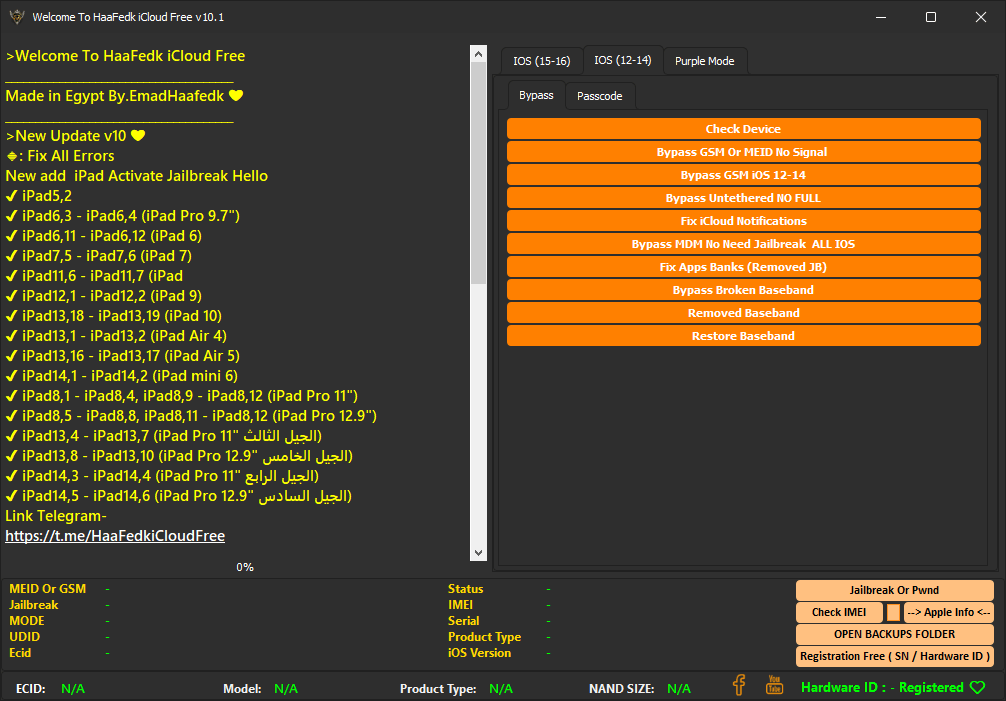Screen dimensions: 1006x701
Task: Click Fix iCloud Notifications button
Action: pos(743,221)
